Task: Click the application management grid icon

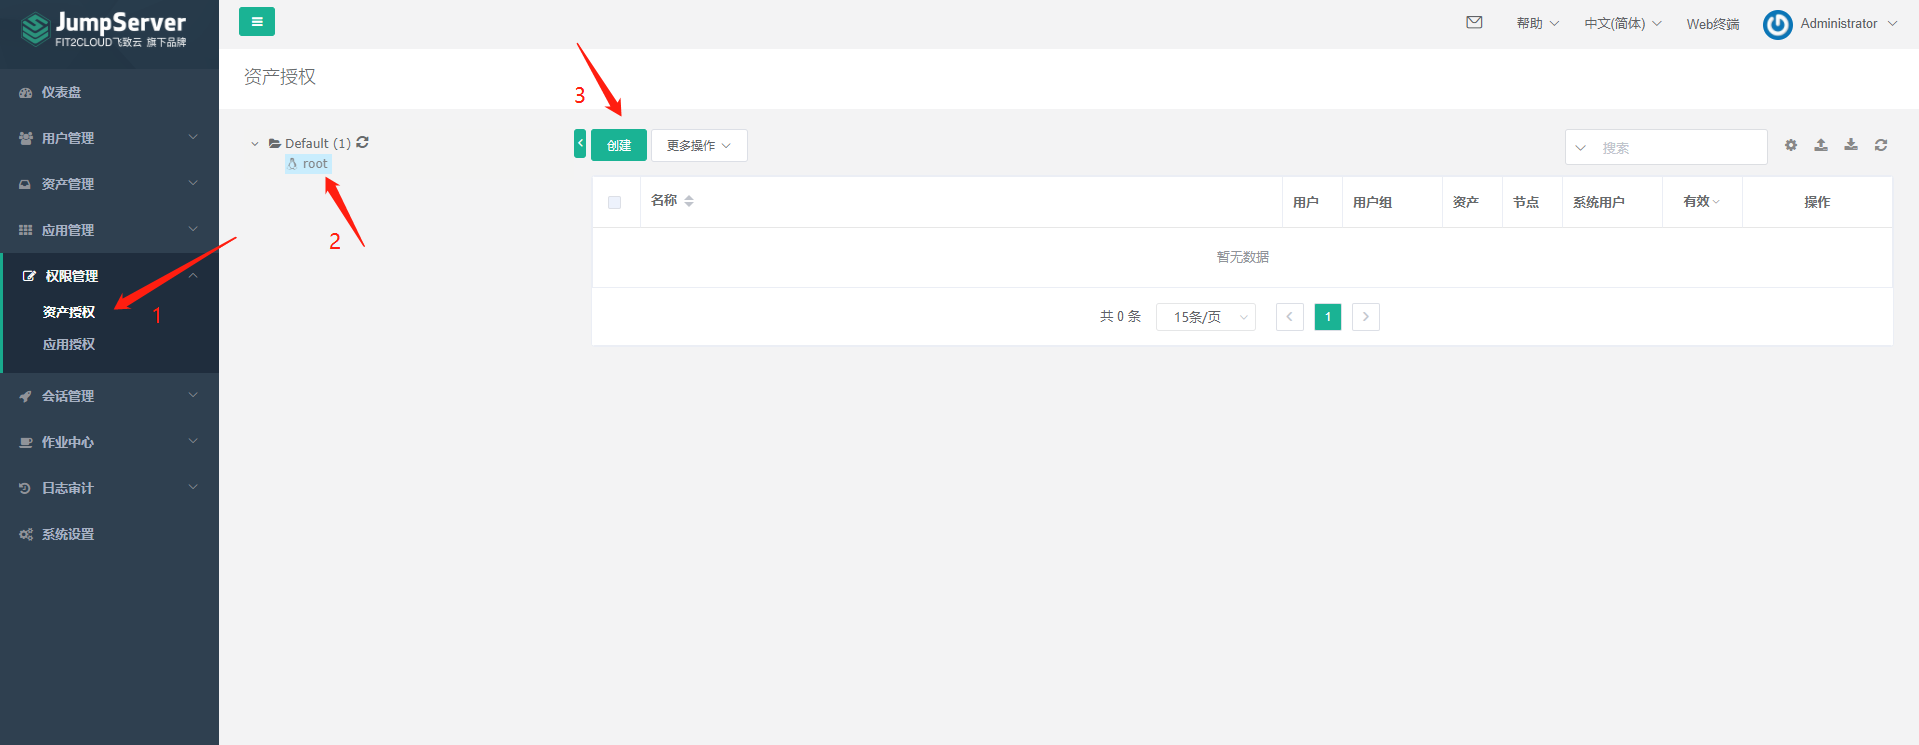Action: pyautogui.click(x=26, y=231)
